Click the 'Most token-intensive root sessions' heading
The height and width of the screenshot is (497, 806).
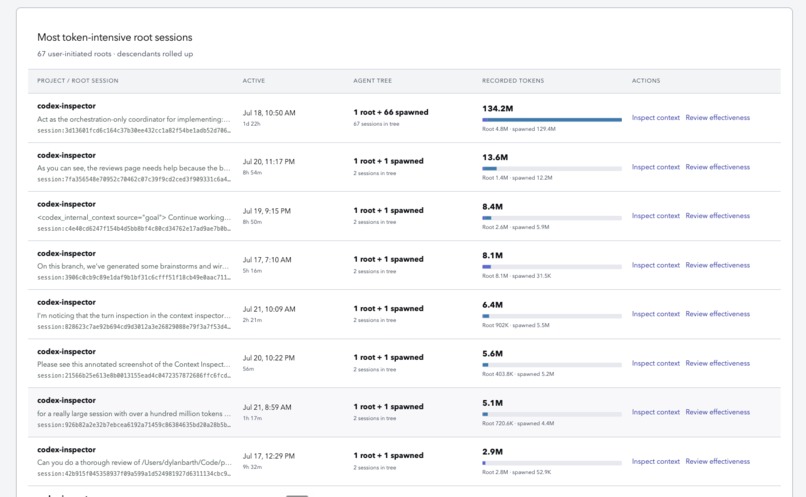pos(115,38)
